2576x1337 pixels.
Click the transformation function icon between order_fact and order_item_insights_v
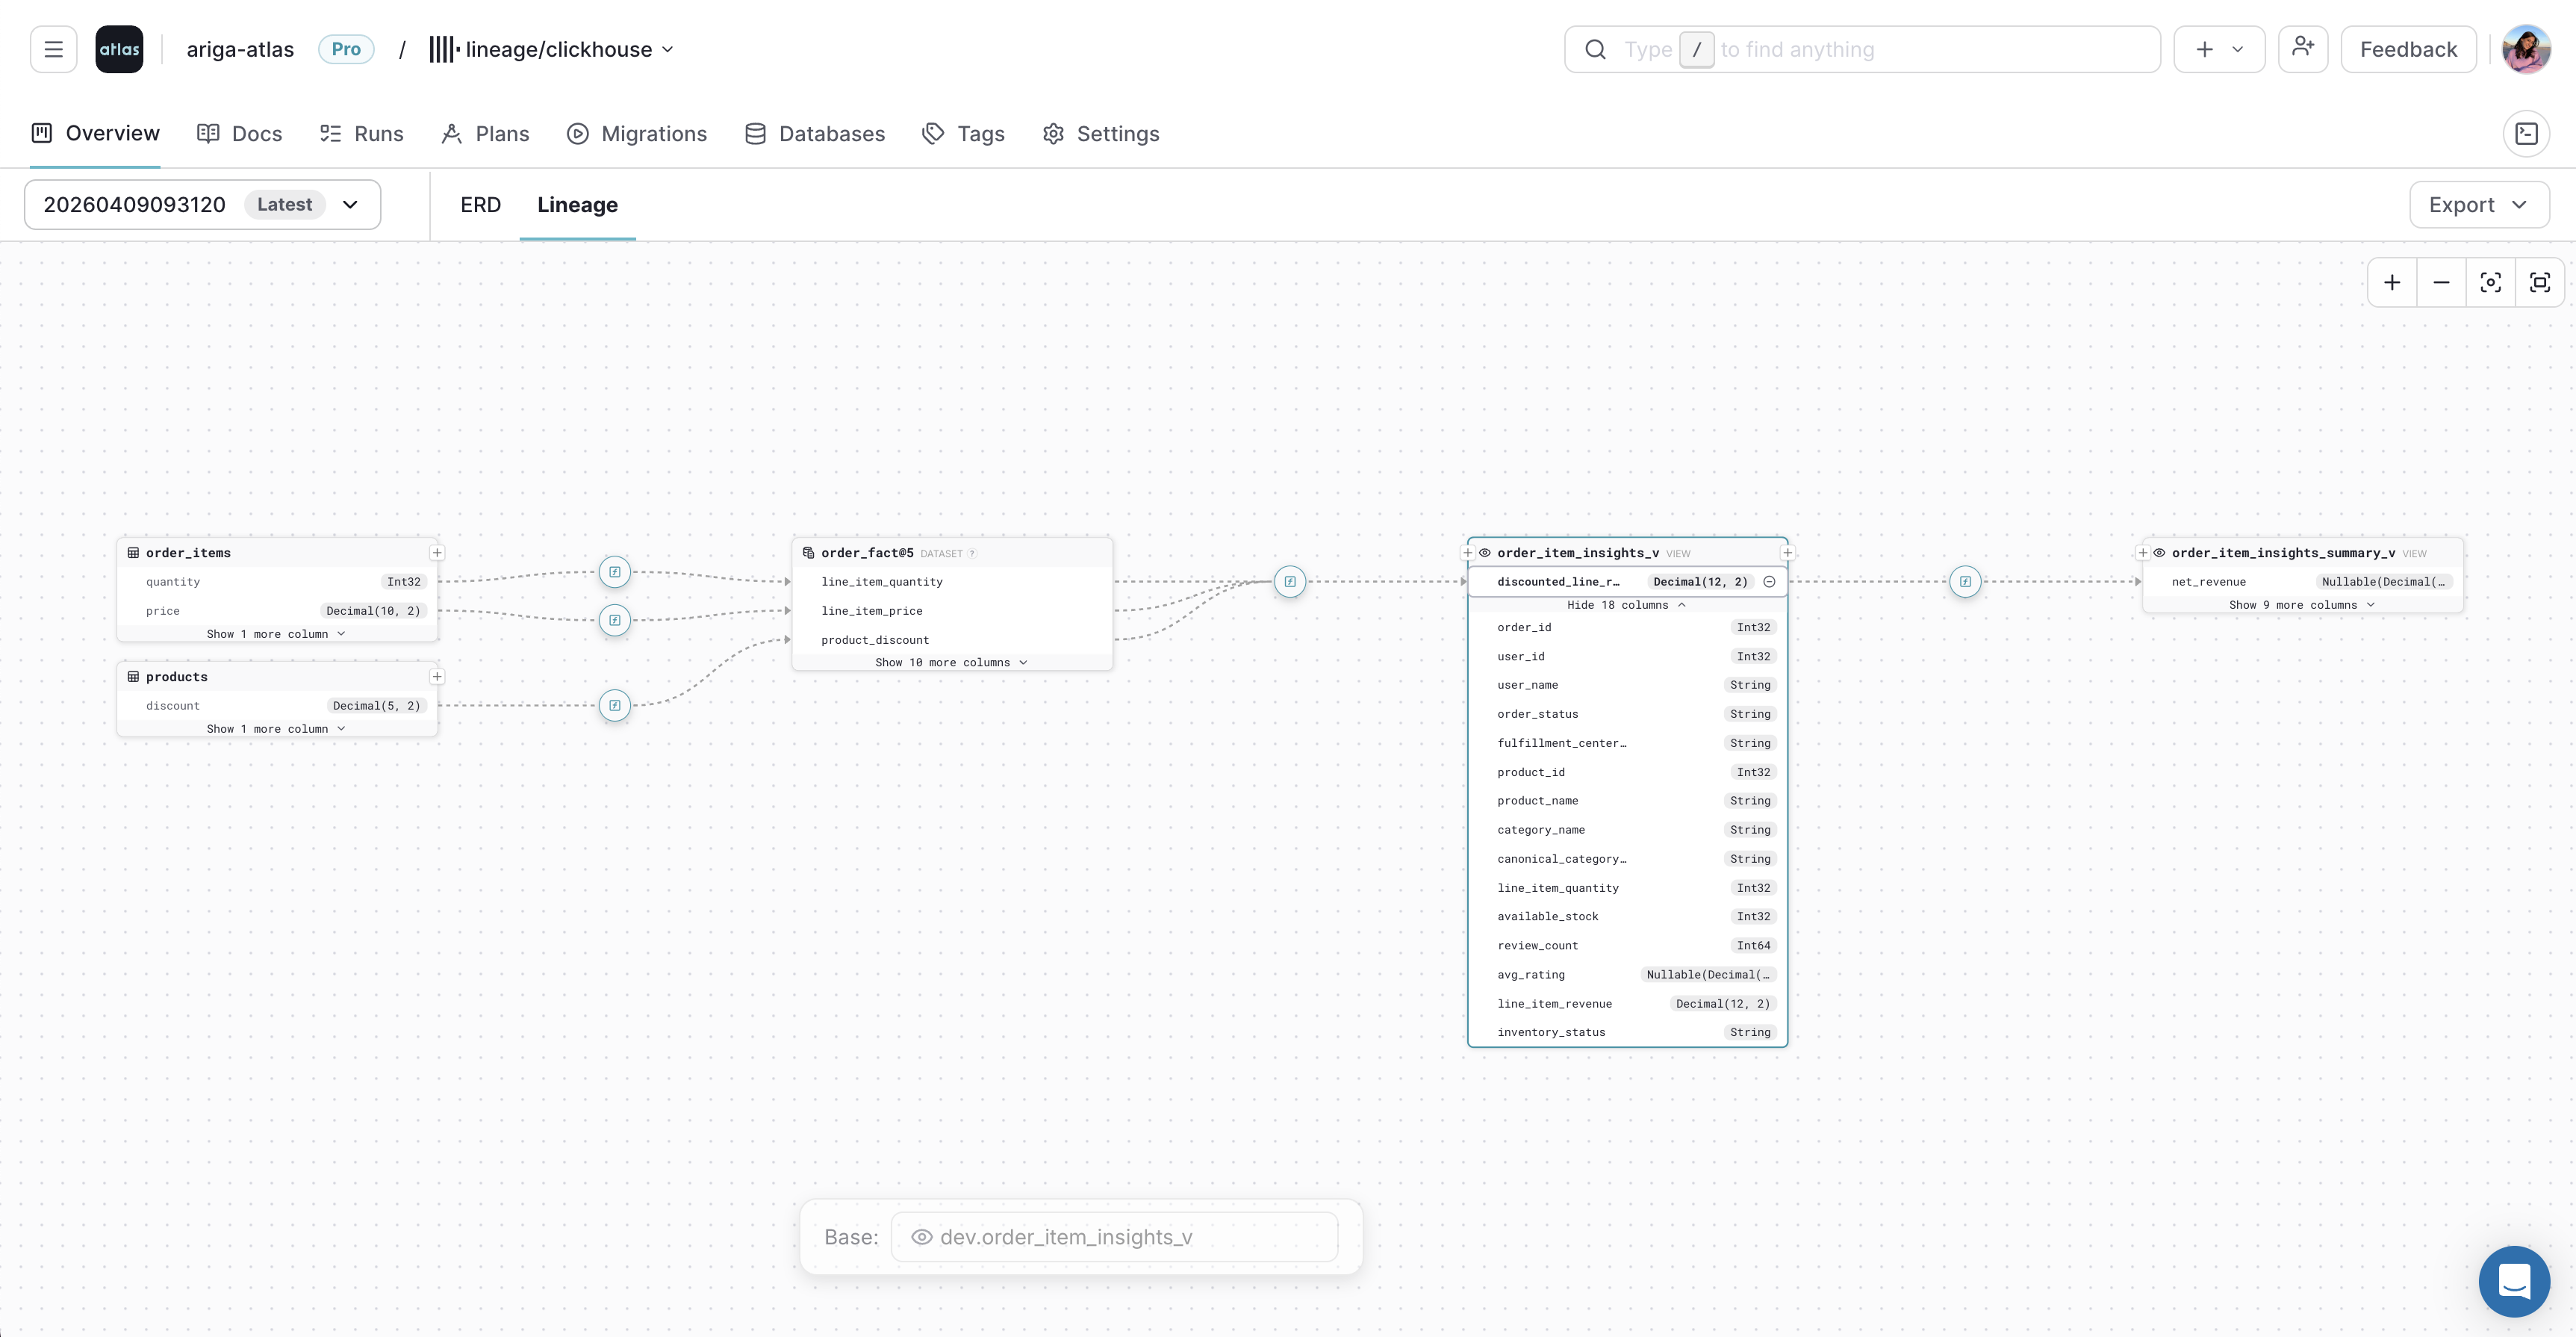click(1290, 581)
